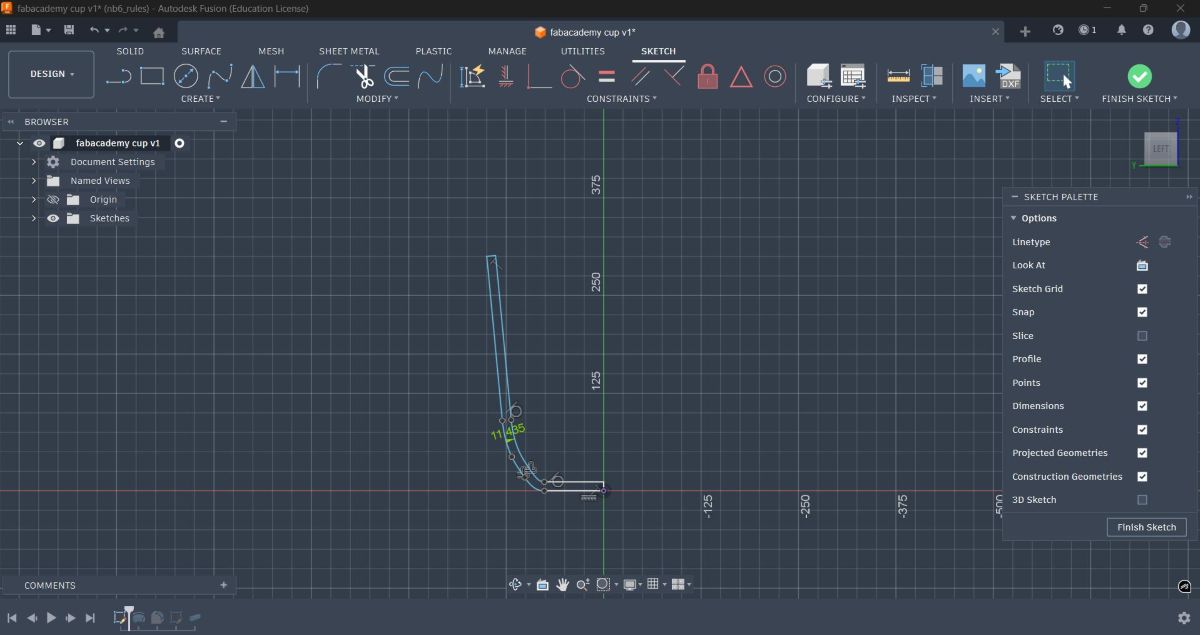
Task: Click LEFT on the ViewCube
Action: [x=1159, y=147]
